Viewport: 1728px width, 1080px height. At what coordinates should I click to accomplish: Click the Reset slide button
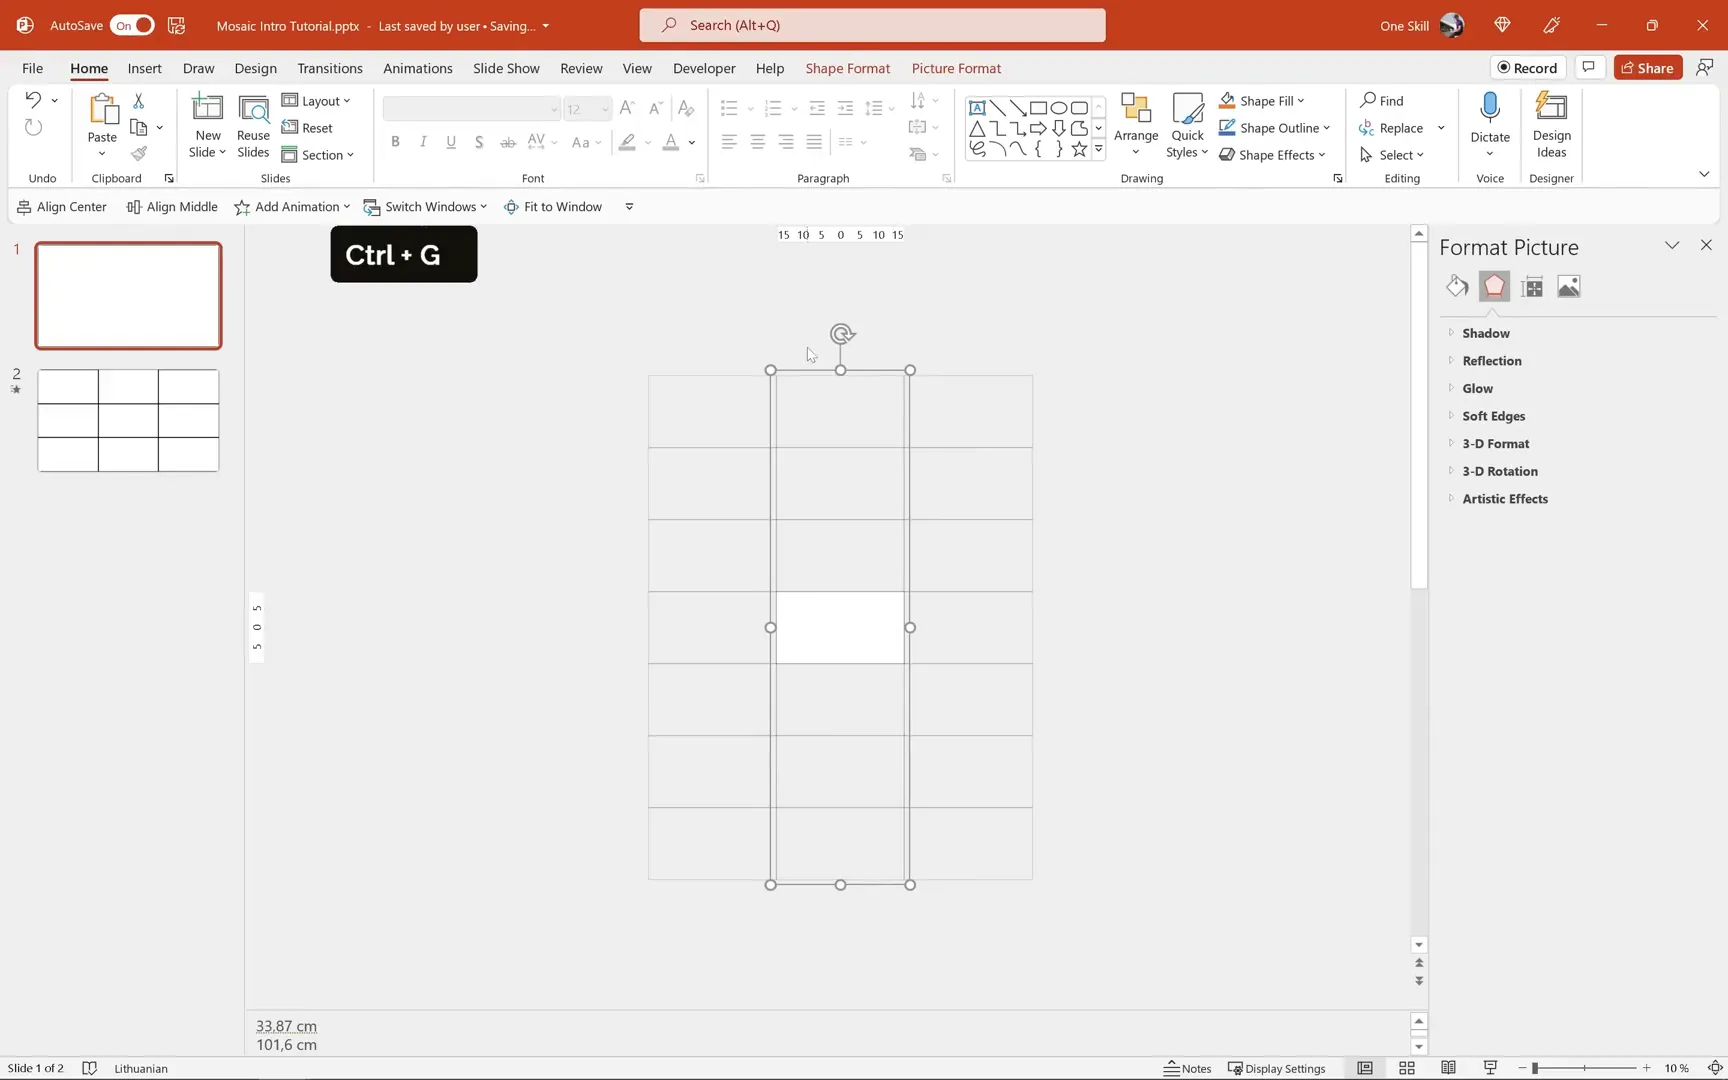coord(307,128)
